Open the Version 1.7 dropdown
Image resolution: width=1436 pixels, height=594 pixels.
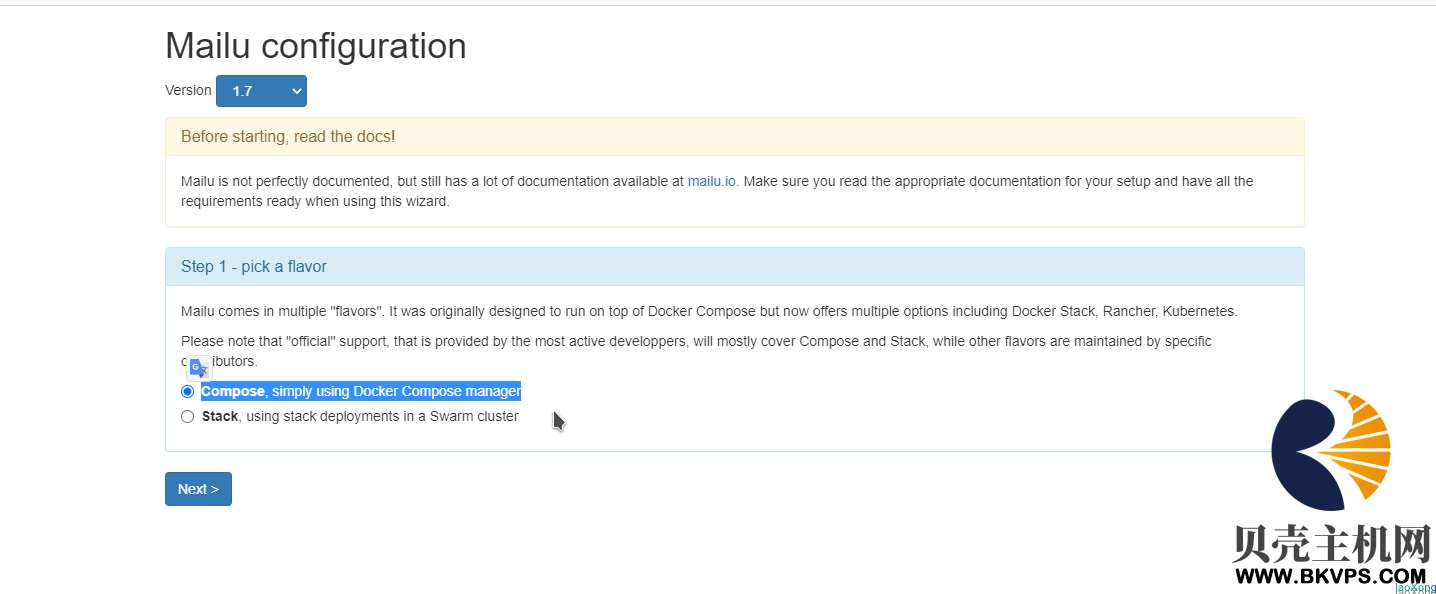coord(261,91)
